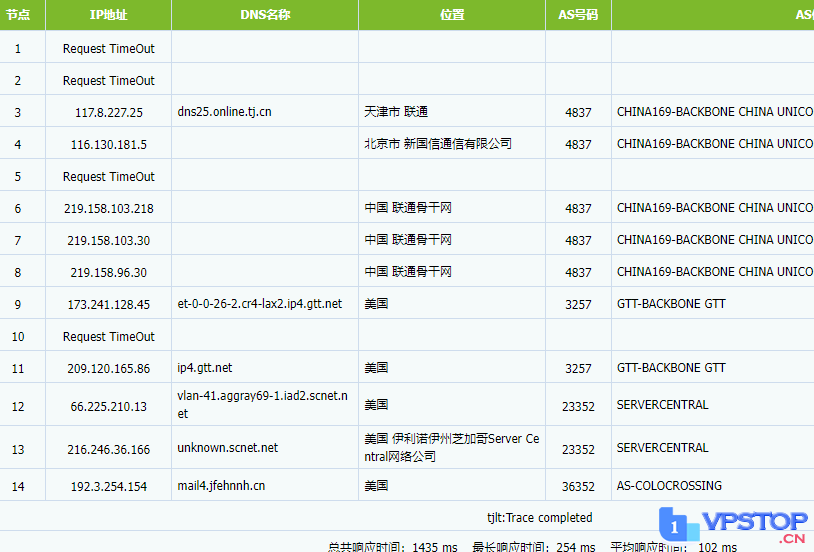
Task: Click CHINA169-BACKBONE in node 3 row
Action: (x=676, y=112)
